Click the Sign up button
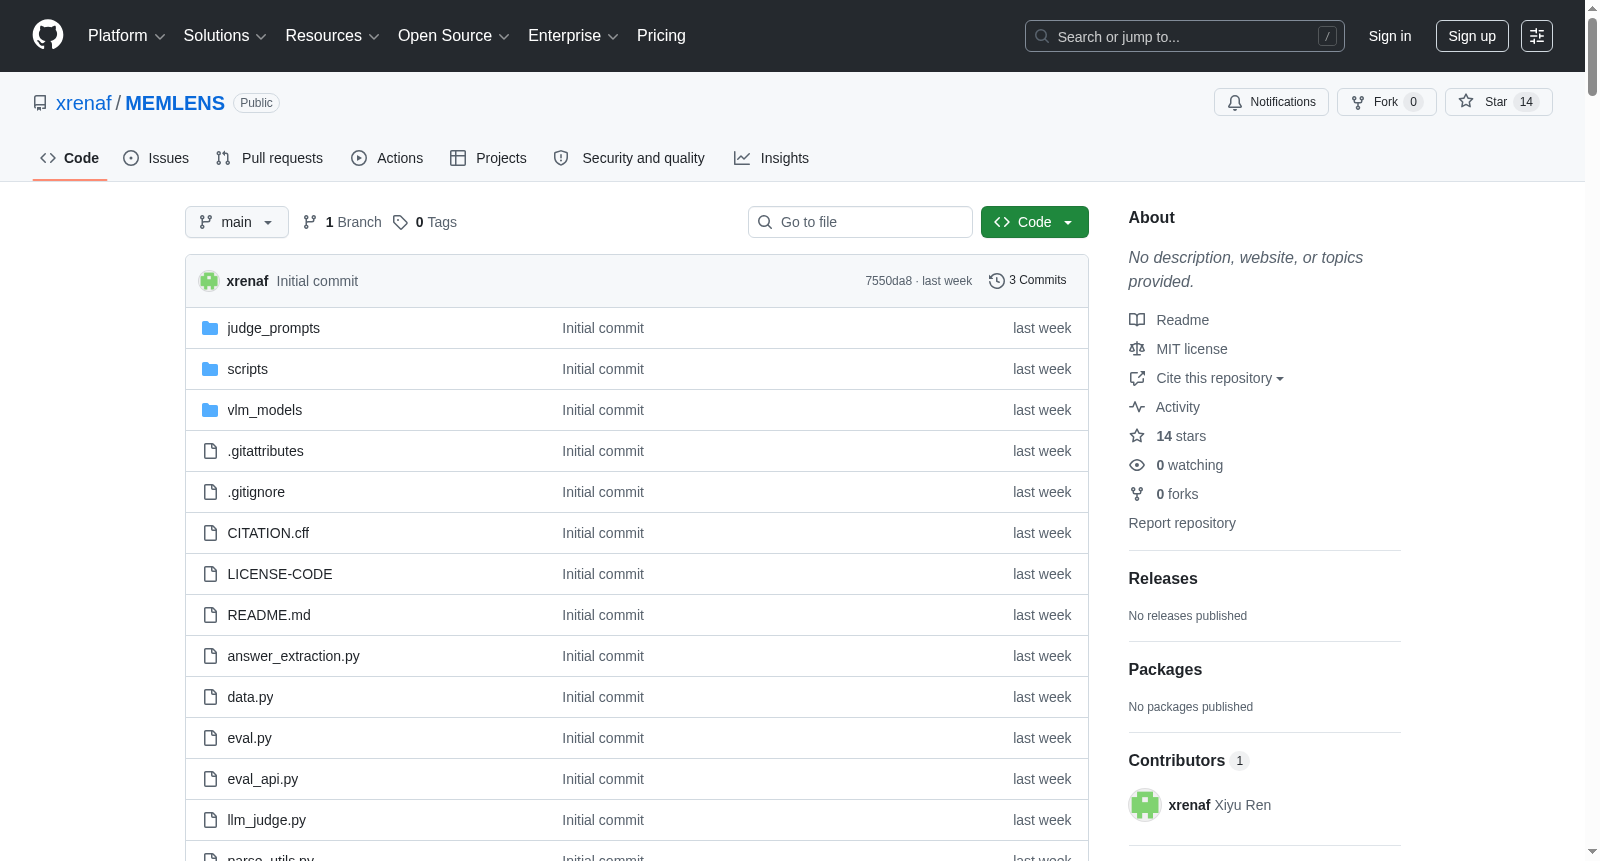The height and width of the screenshot is (861, 1600). 1472,36
